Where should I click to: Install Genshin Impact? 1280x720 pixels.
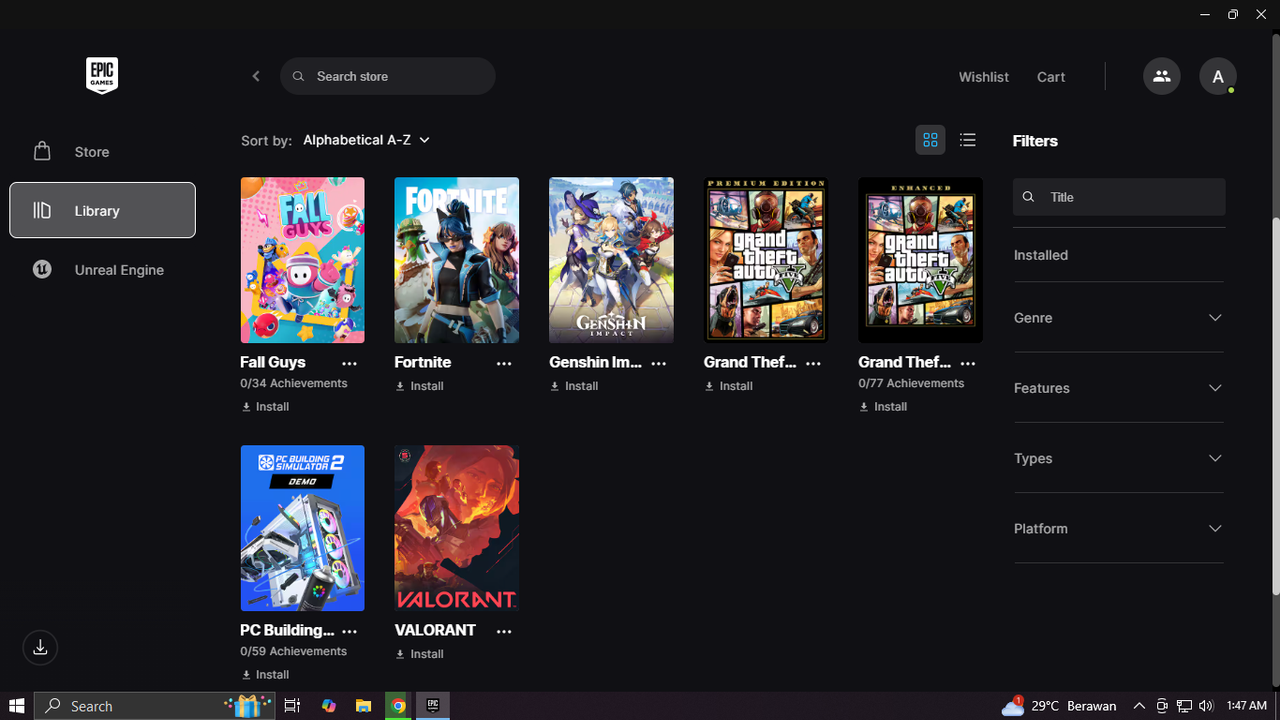pyautogui.click(x=575, y=386)
